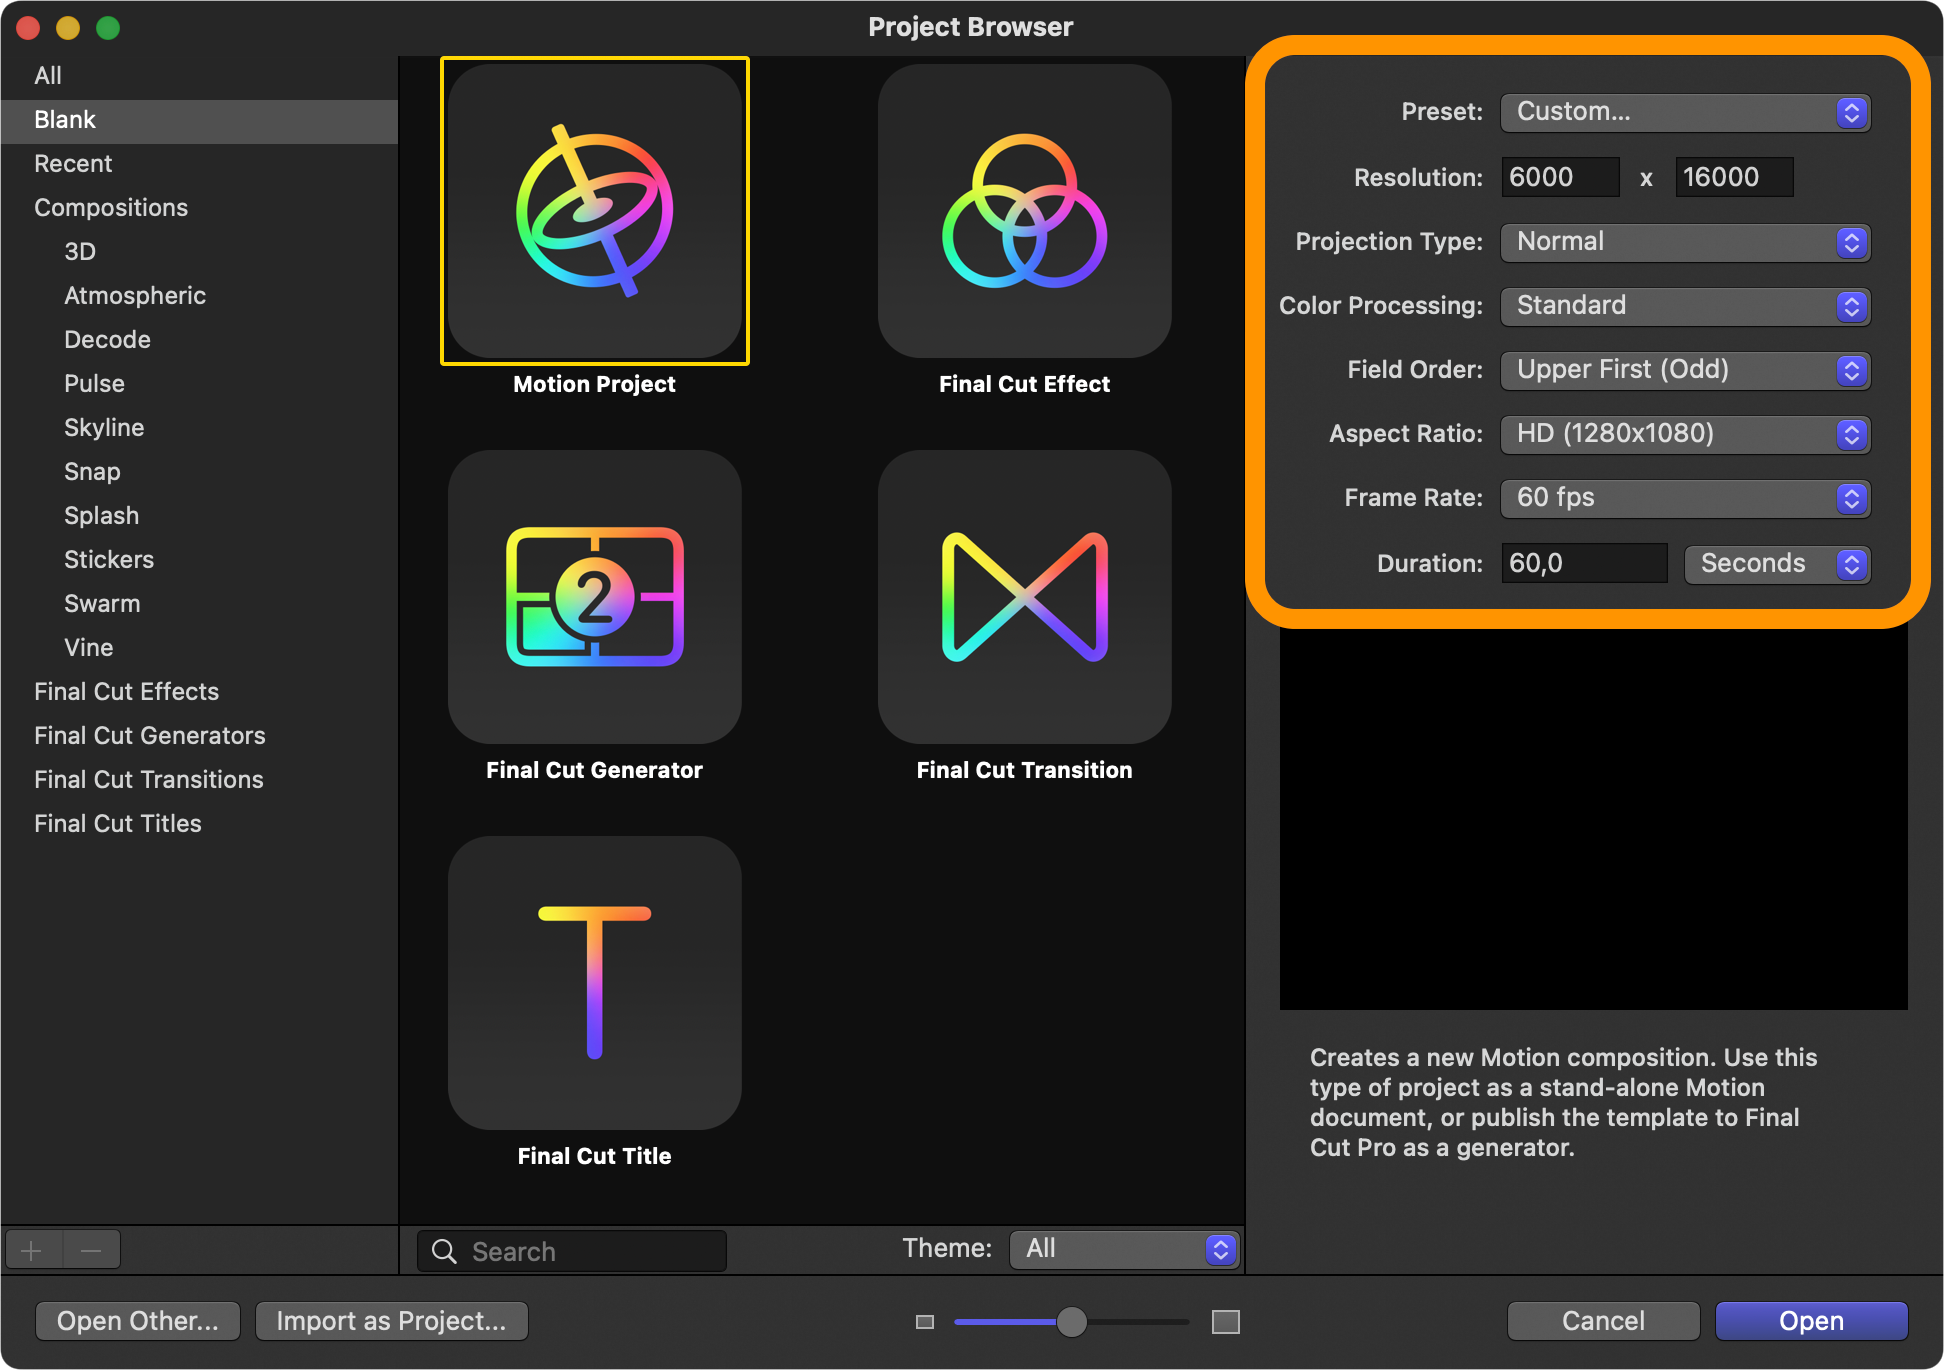Image resolution: width=1944 pixels, height=1370 pixels.
Task: Click the Open Other... button
Action: pyautogui.click(x=138, y=1321)
